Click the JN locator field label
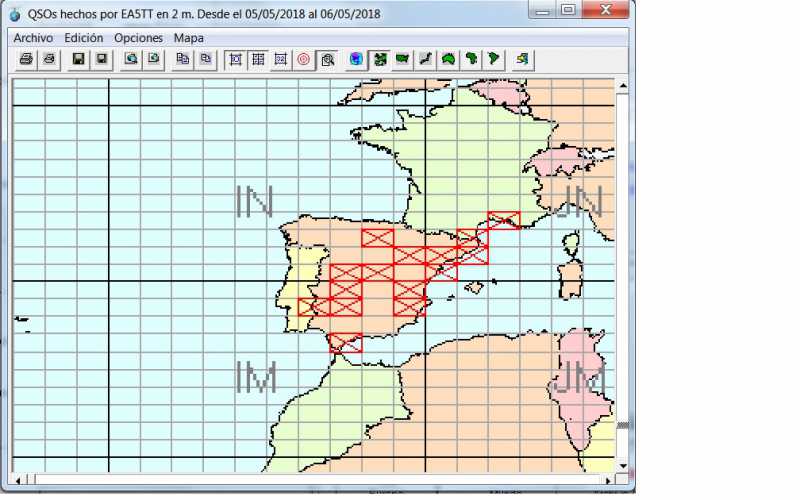Screen dimensions: 800x500 pos(577,201)
